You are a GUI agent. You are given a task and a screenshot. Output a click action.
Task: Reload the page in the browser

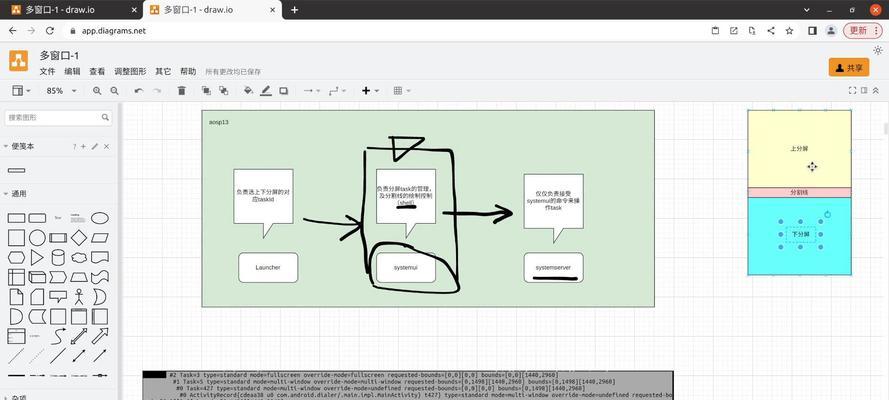coord(50,31)
